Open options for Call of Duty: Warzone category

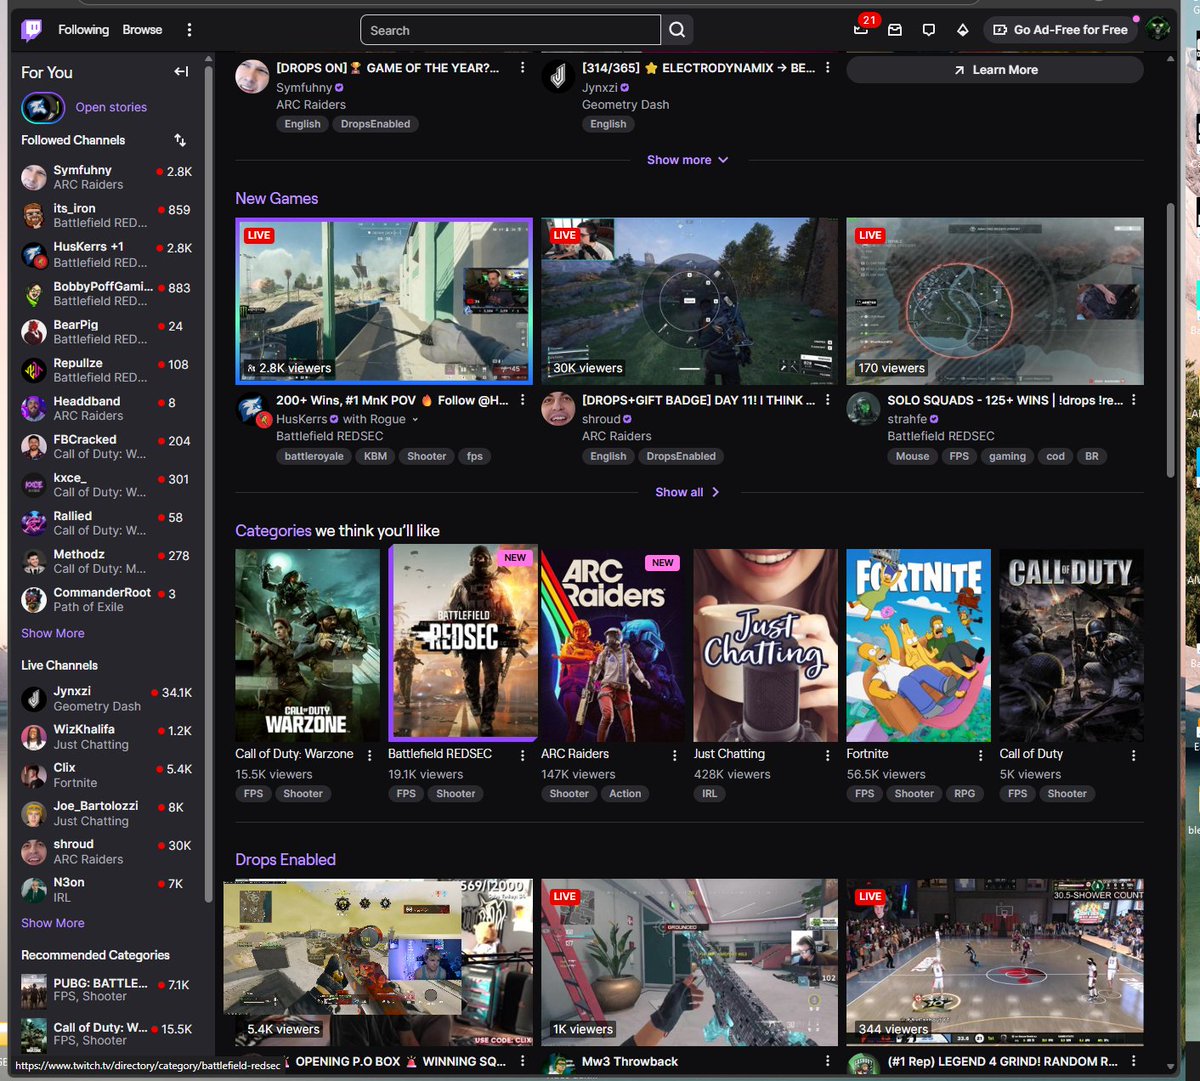point(370,755)
